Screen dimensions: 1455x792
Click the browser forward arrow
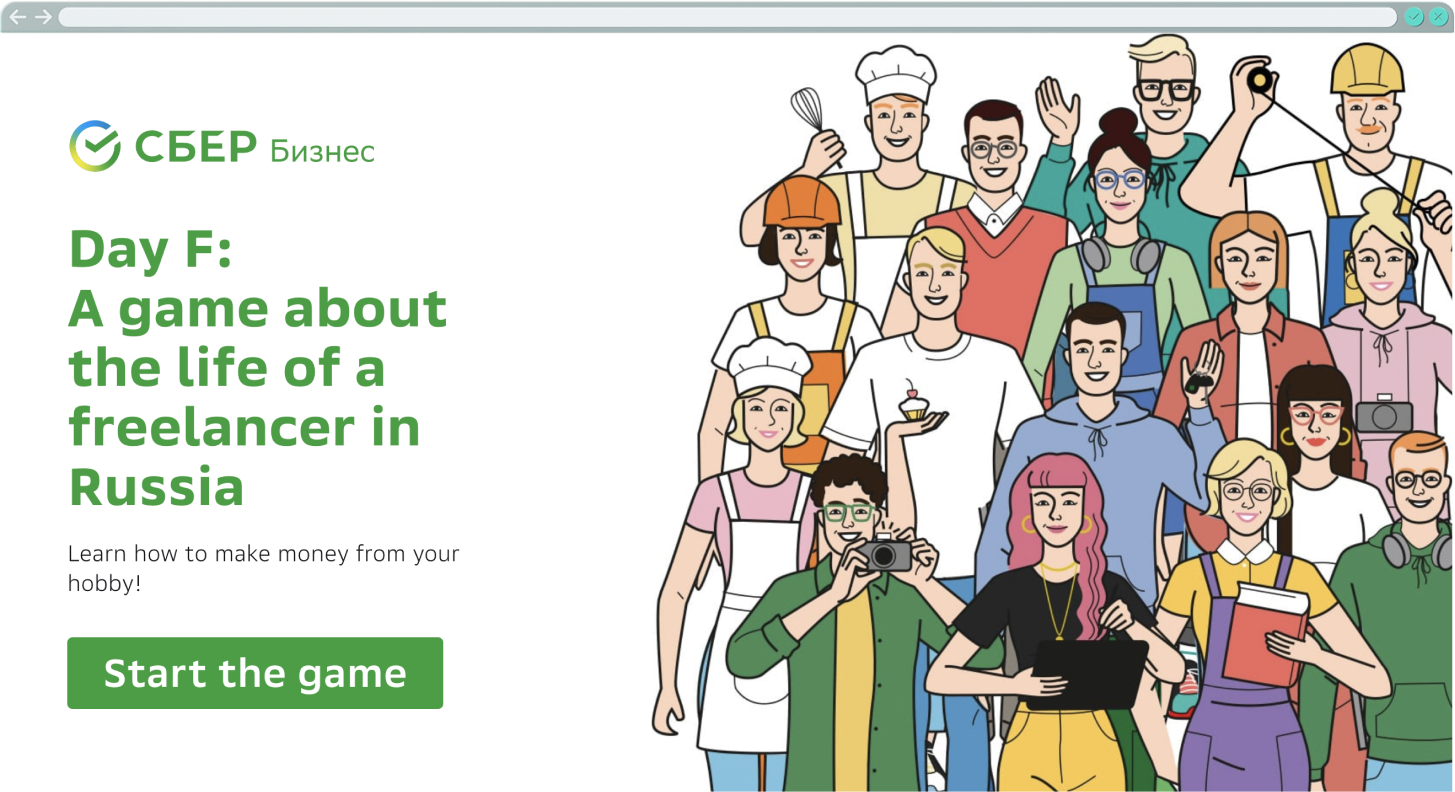coord(43,17)
